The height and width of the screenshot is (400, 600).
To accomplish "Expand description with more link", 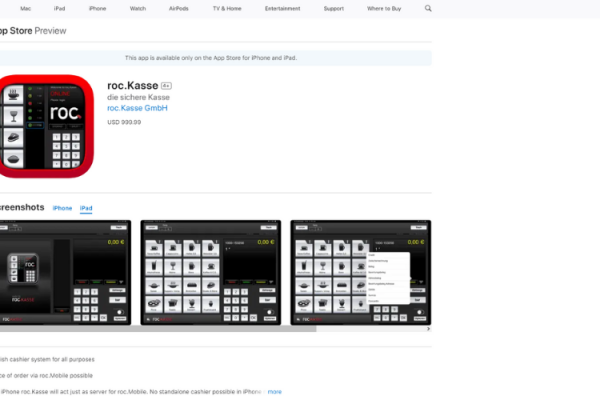I will 275,392.
